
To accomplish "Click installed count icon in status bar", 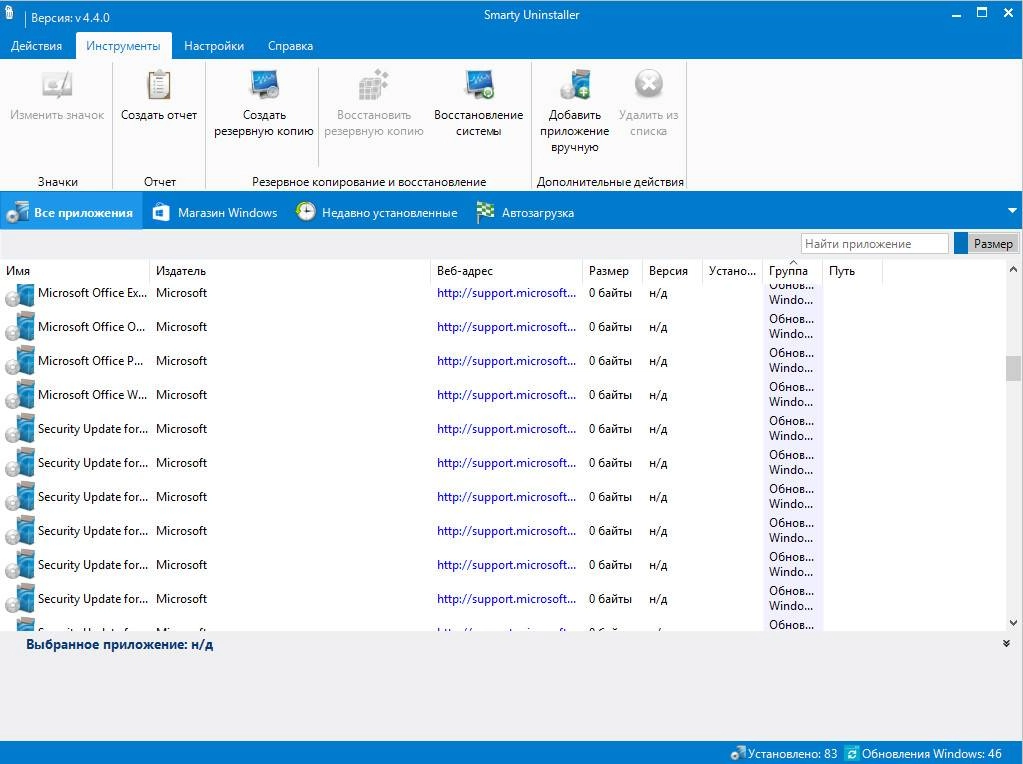I will click(x=738, y=754).
